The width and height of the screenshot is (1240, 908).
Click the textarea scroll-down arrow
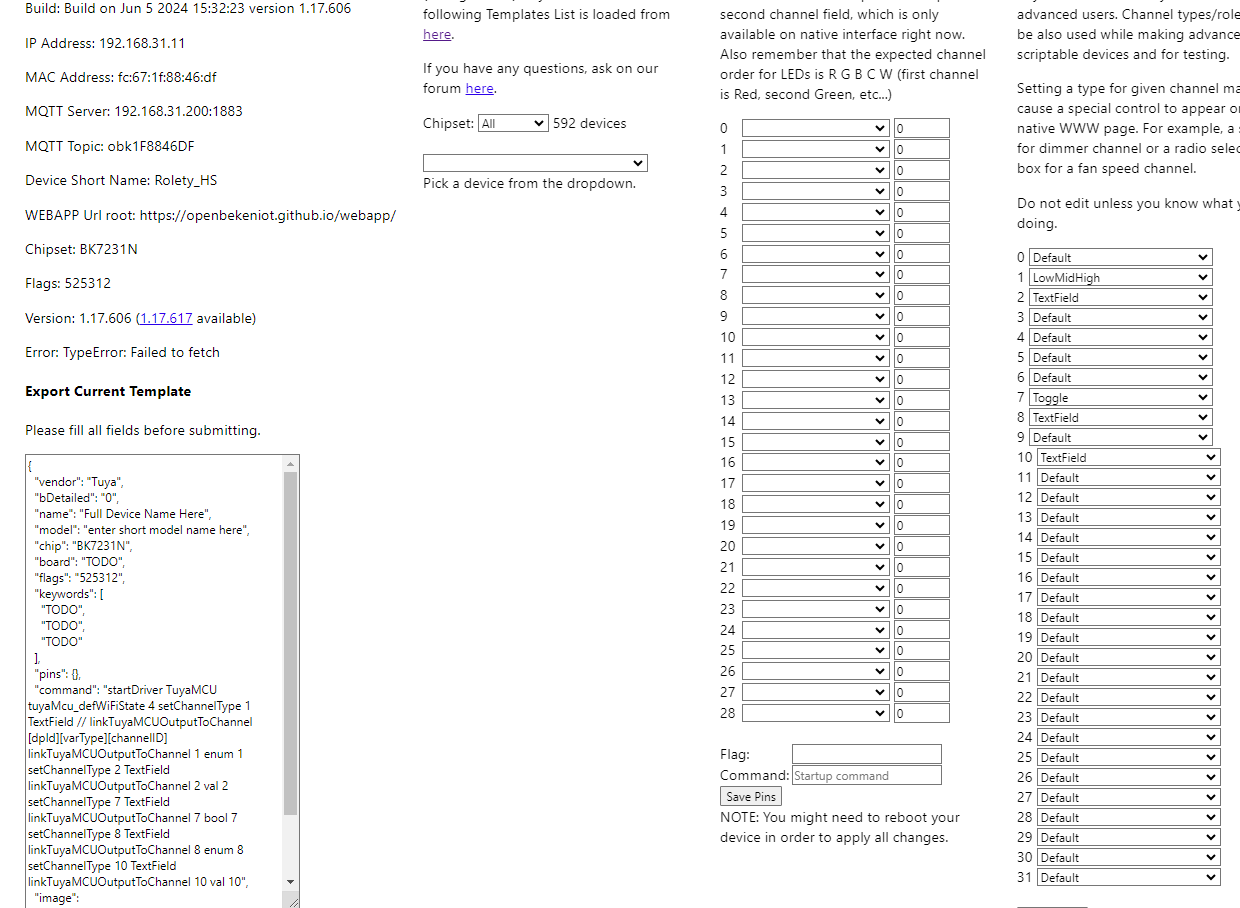291,882
